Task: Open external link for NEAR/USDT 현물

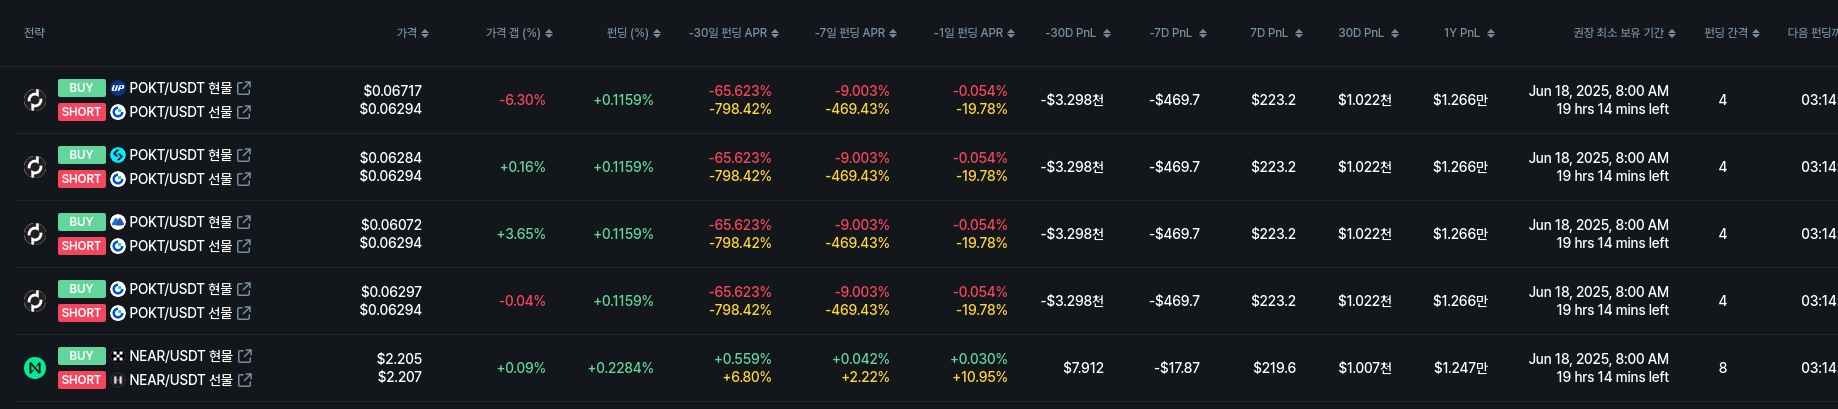Action: coord(245,356)
